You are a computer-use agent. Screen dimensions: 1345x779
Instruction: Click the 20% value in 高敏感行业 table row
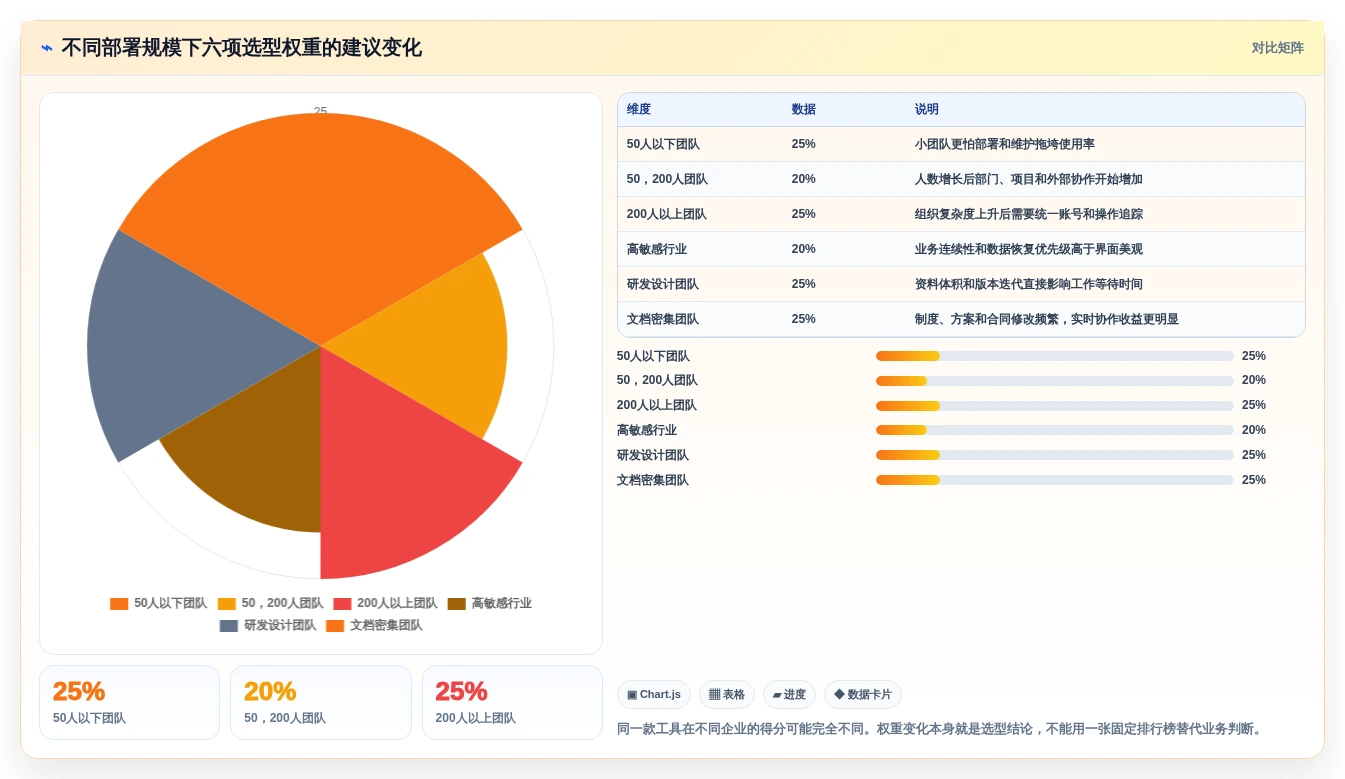pos(803,249)
